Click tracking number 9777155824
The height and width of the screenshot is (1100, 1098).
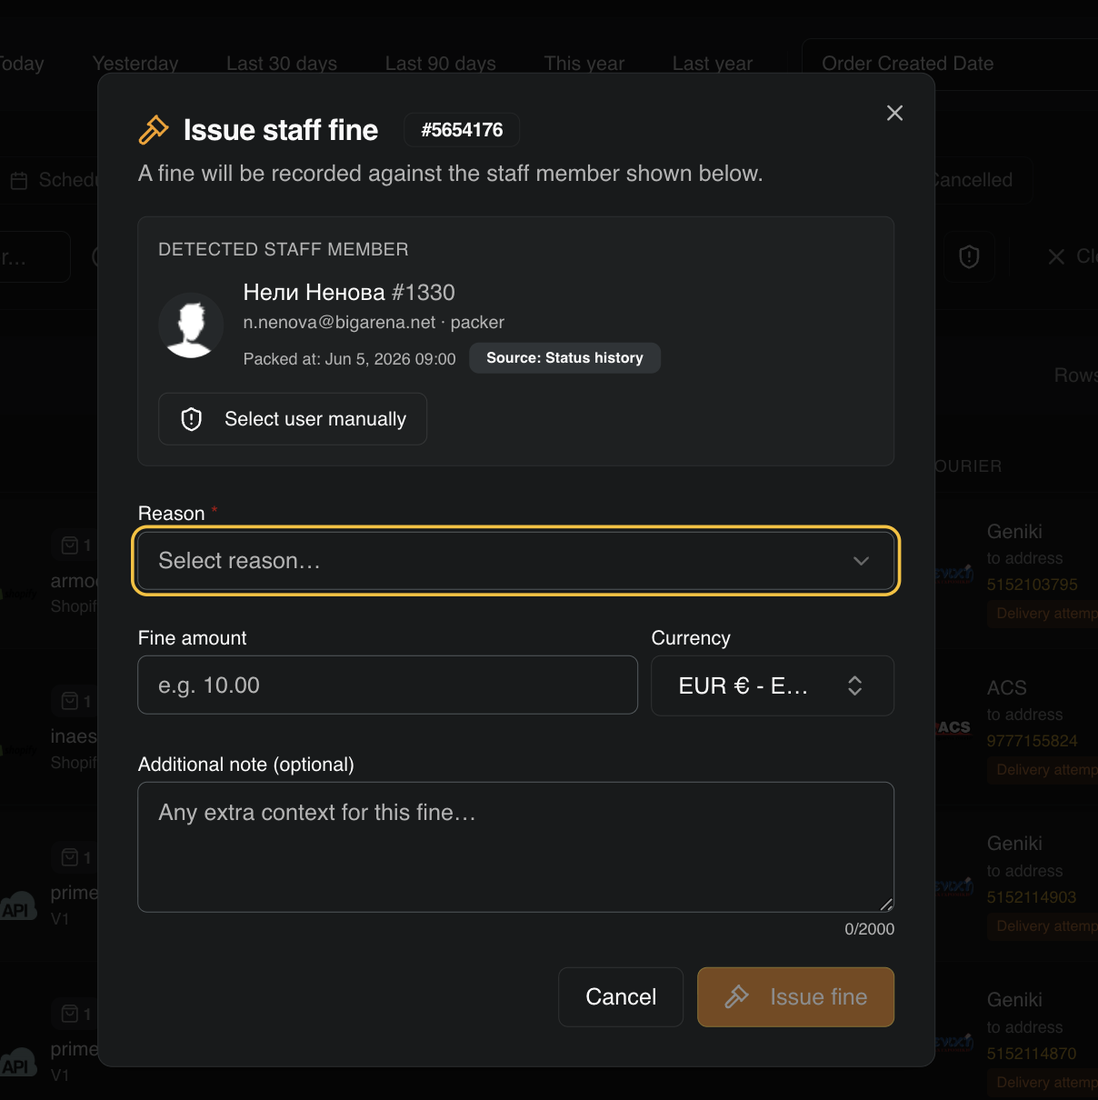tap(1031, 741)
